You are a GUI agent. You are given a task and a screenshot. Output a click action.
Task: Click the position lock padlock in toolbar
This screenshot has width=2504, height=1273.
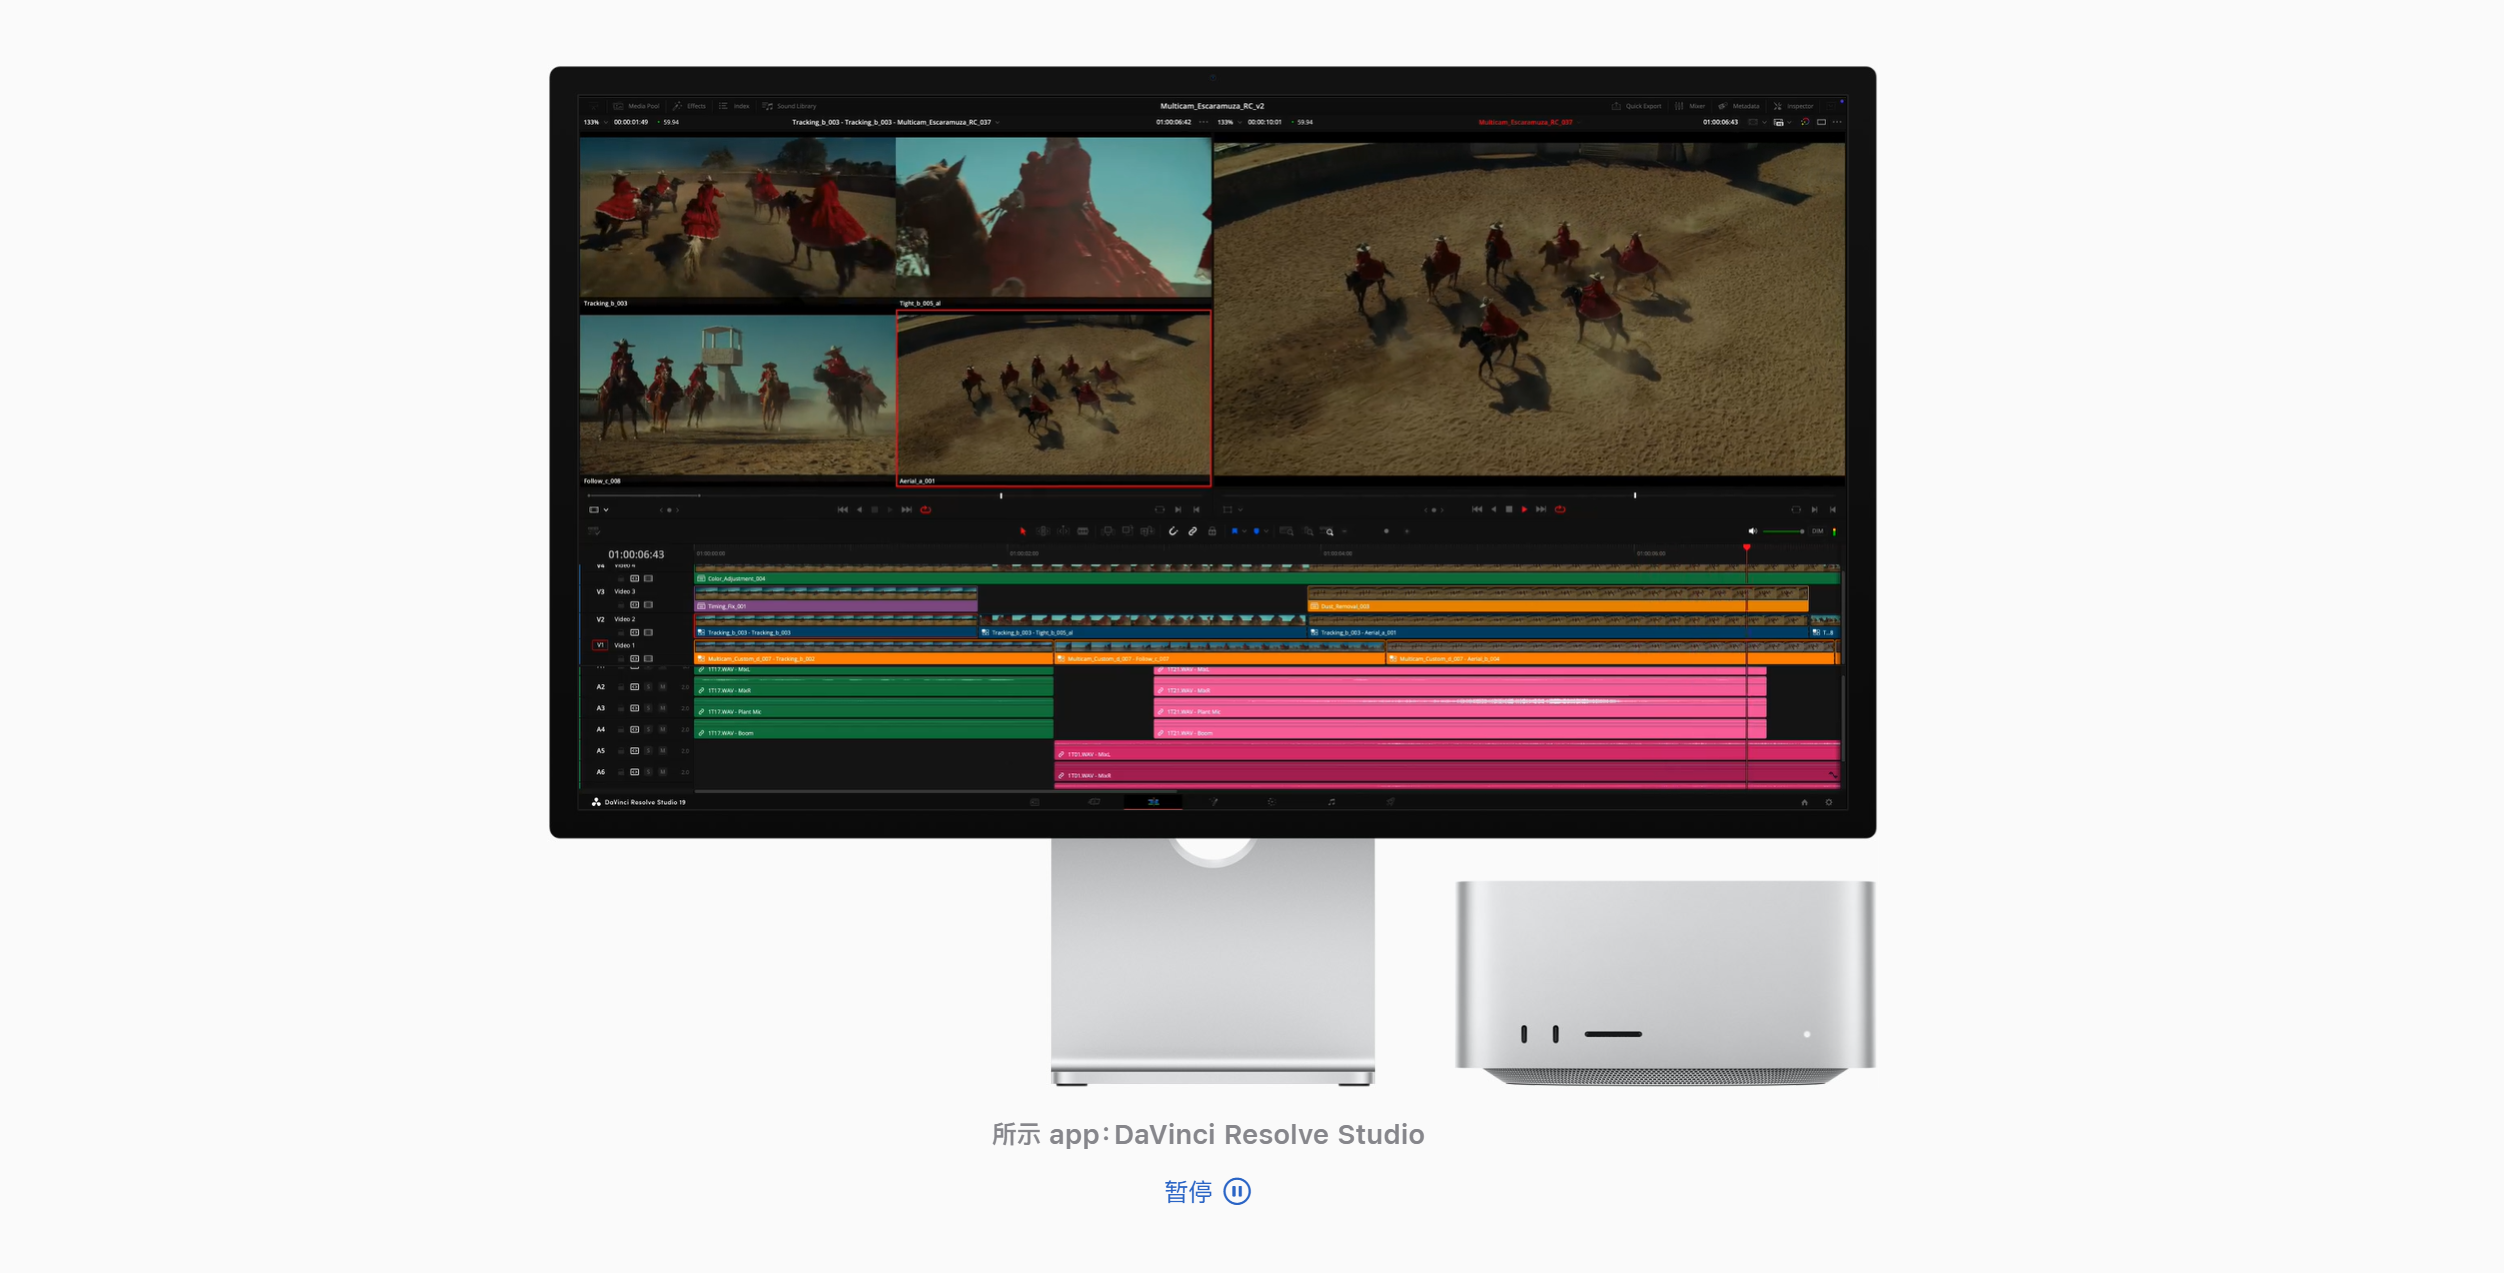1212,531
